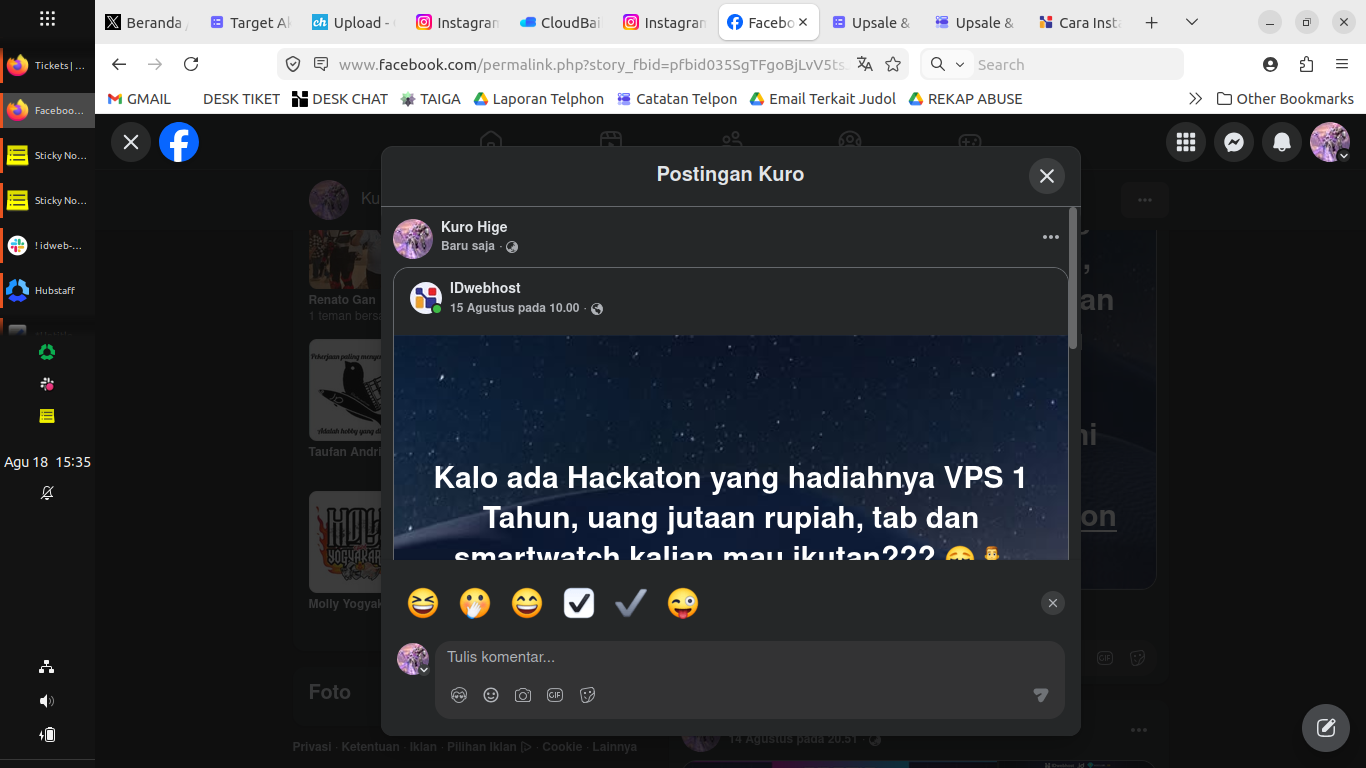Open the Facebook account profile menu

click(1330, 143)
